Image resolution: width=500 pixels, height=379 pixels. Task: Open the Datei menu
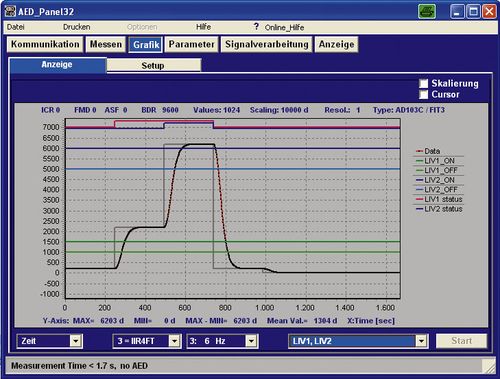16,27
